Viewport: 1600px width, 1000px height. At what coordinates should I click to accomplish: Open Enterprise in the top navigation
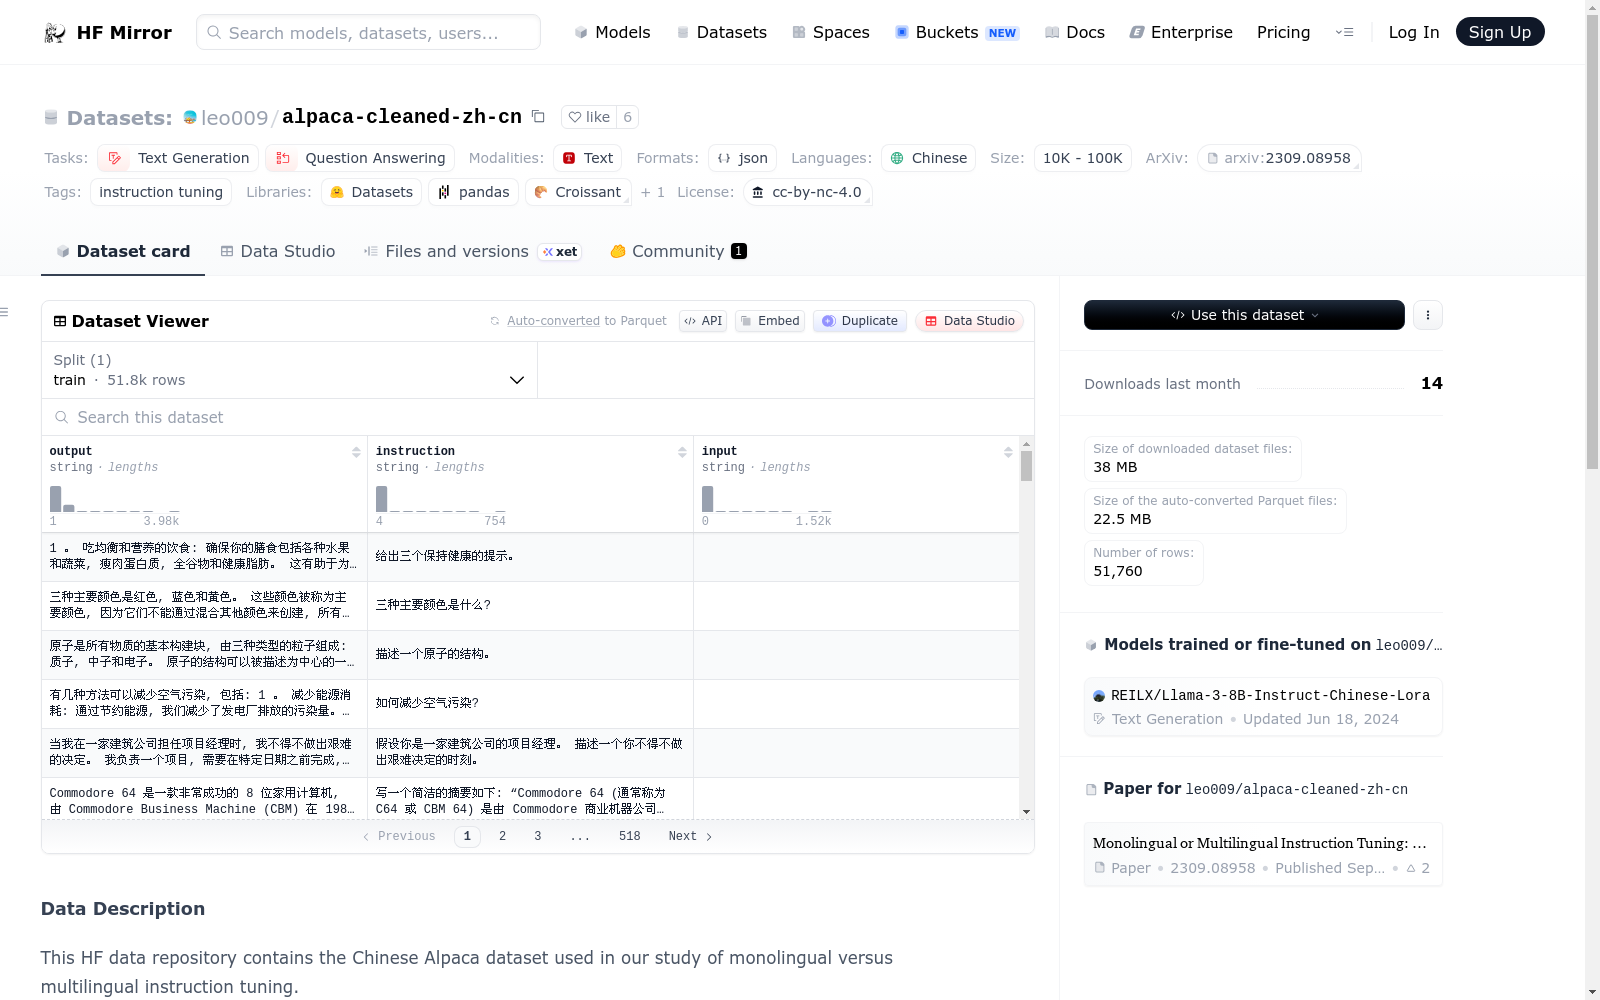(x=1181, y=32)
